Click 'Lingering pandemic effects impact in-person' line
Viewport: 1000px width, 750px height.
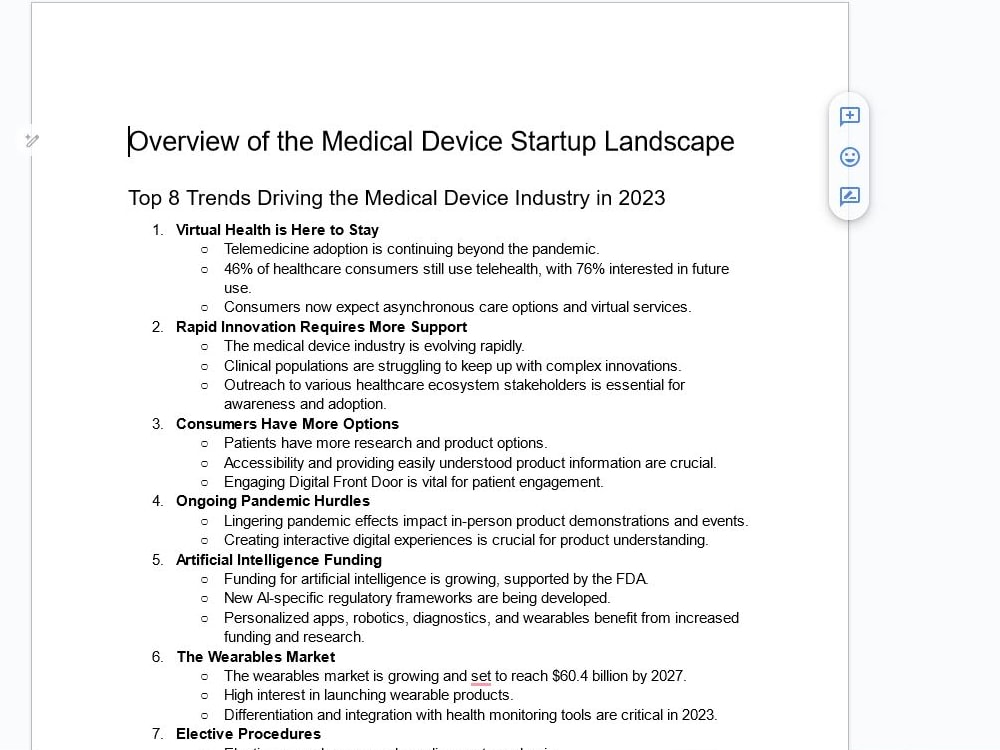coord(486,520)
